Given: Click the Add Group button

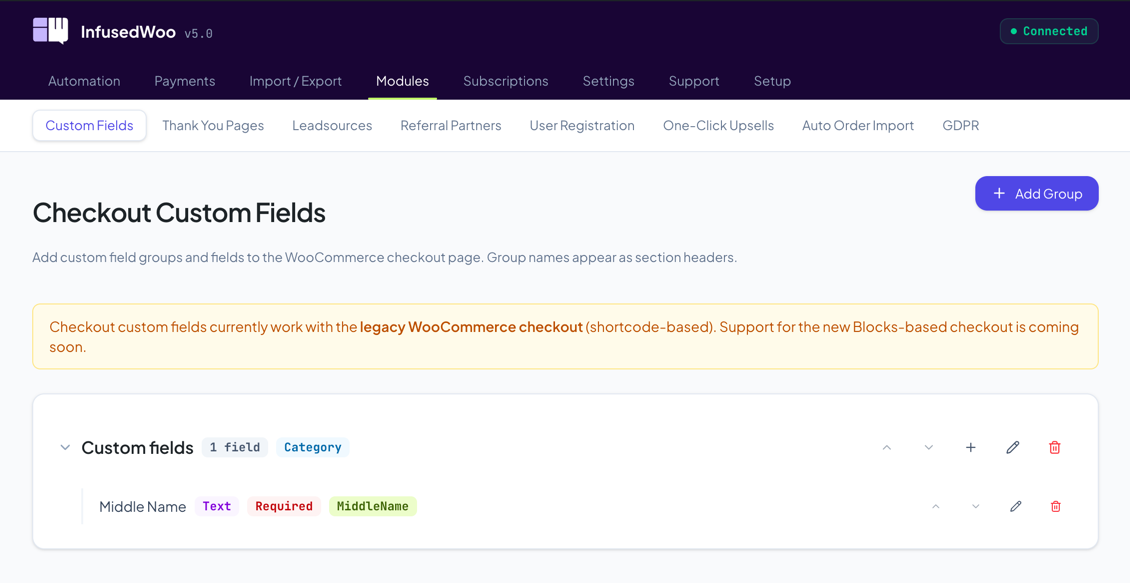Looking at the screenshot, I should [1037, 193].
